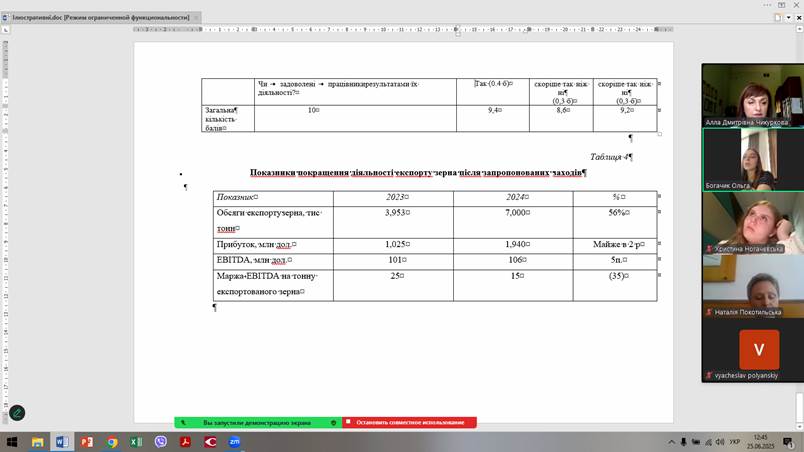This screenshot has width=804, height=452.
Task: Select the document tab at top left
Action: pyautogui.click(x=100, y=17)
